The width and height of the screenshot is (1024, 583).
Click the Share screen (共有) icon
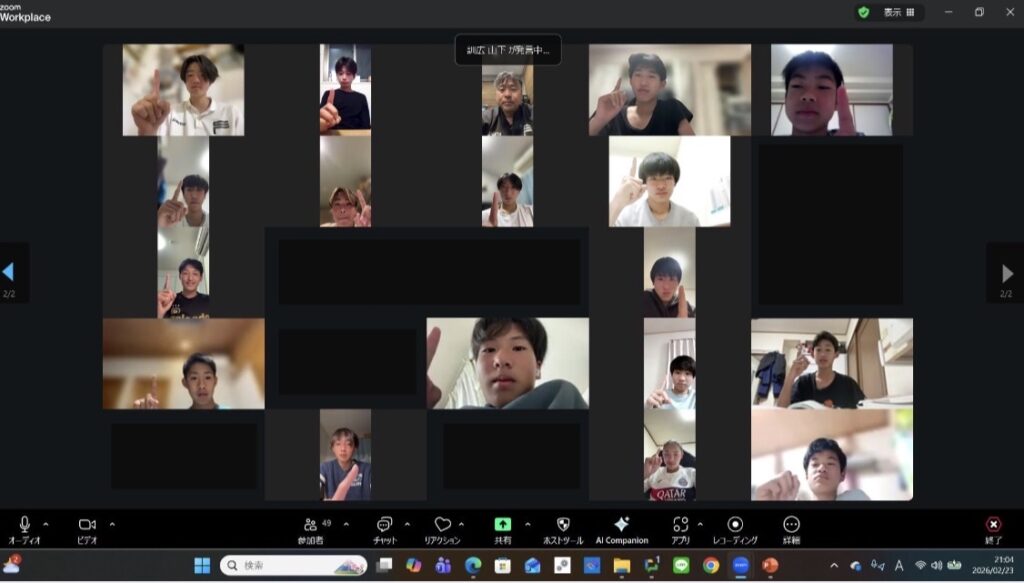[502, 525]
